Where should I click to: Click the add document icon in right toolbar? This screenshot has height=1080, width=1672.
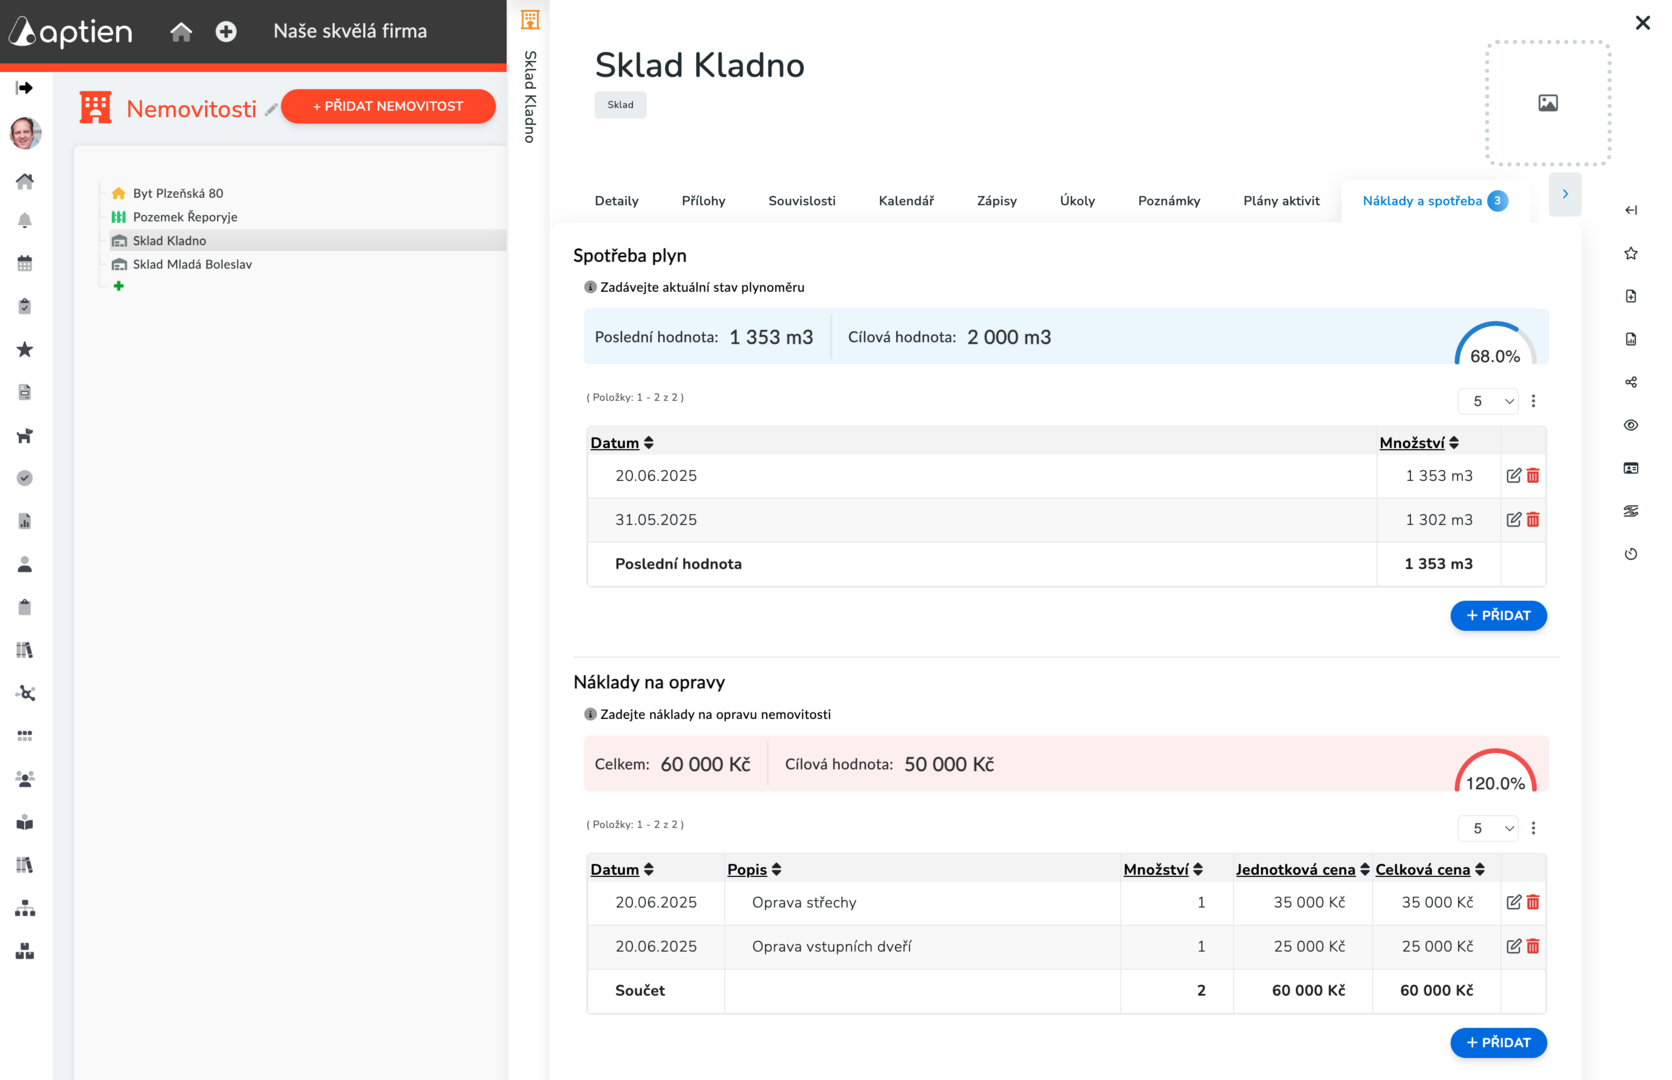1631,296
